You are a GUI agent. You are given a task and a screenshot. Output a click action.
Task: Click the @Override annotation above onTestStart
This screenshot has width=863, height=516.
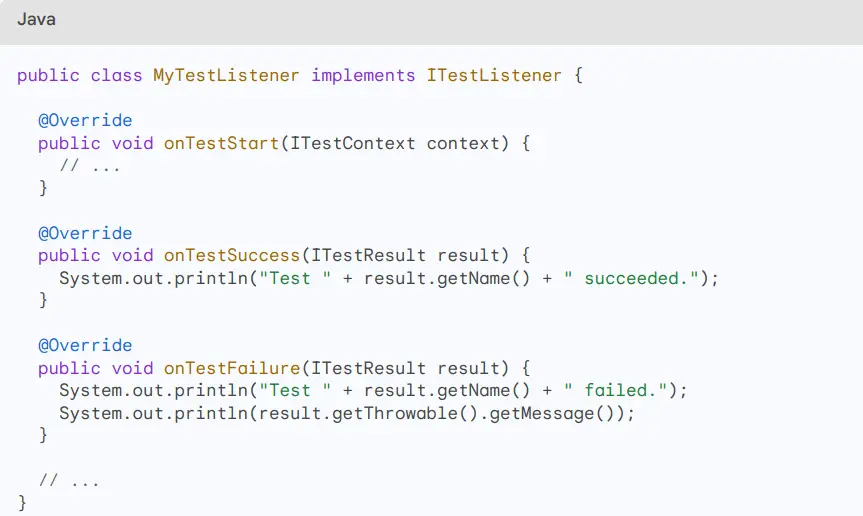85,120
